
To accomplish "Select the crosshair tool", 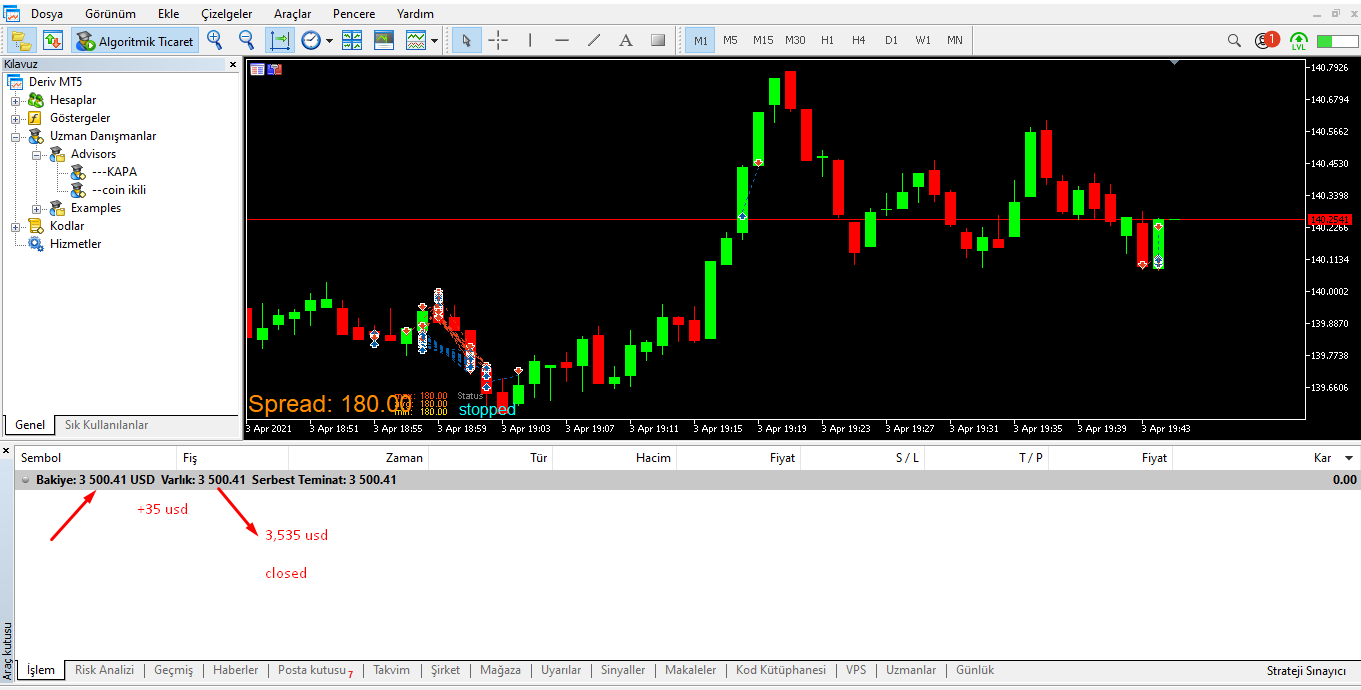I will pos(498,40).
